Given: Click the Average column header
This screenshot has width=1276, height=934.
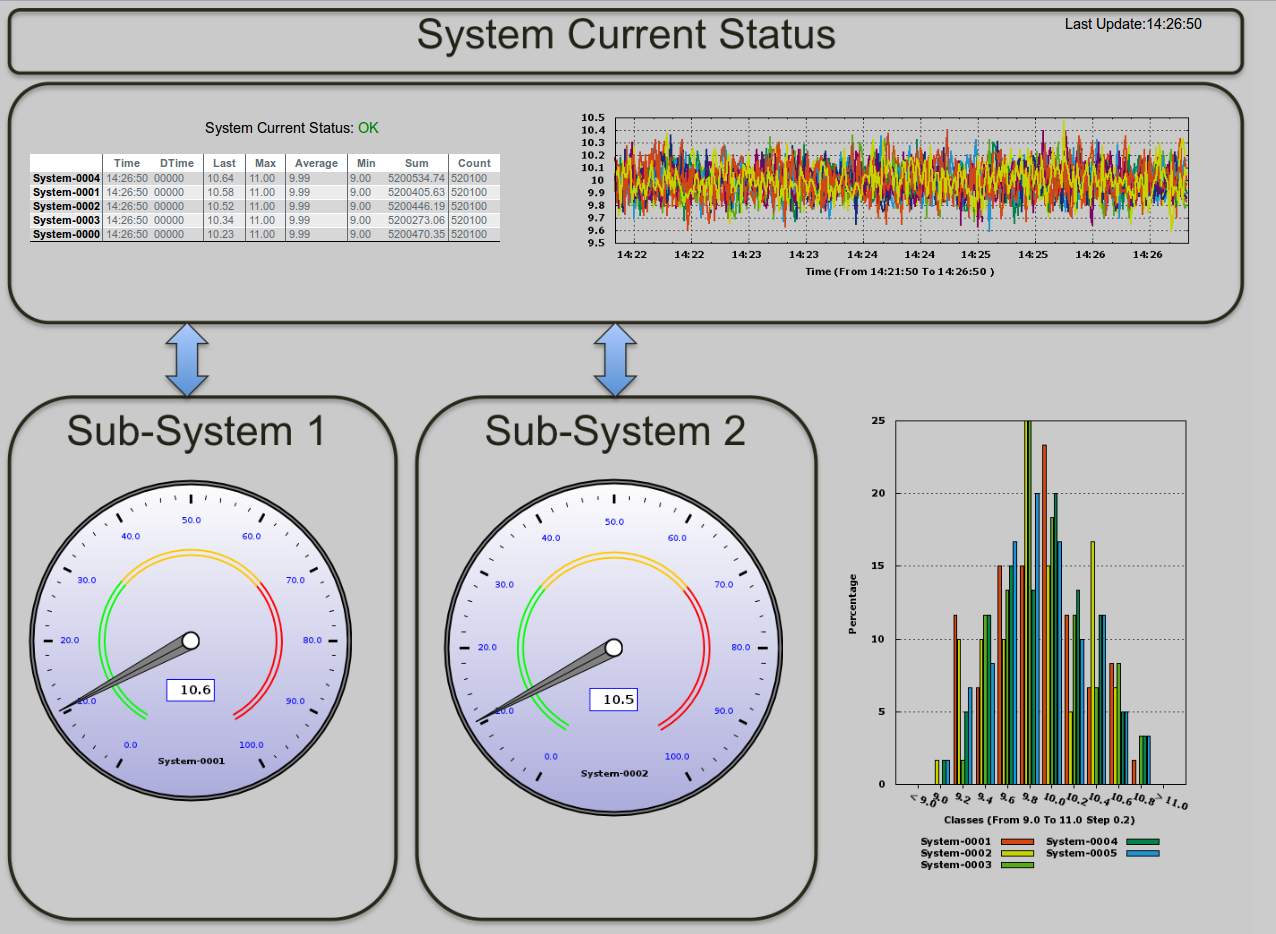Looking at the screenshot, I should point(316,163).
